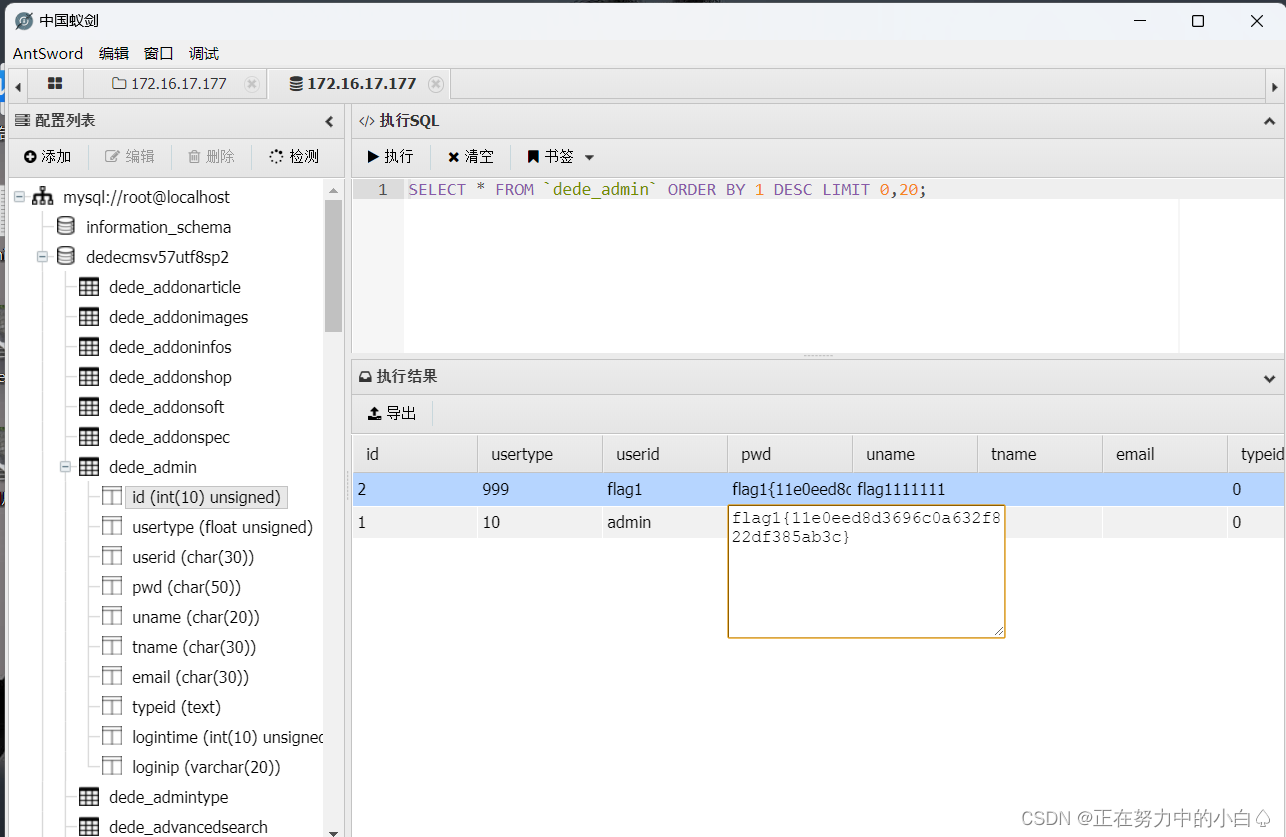Export results with 导出
This screenshot has width=1286, height=837.
click(392, 414)
